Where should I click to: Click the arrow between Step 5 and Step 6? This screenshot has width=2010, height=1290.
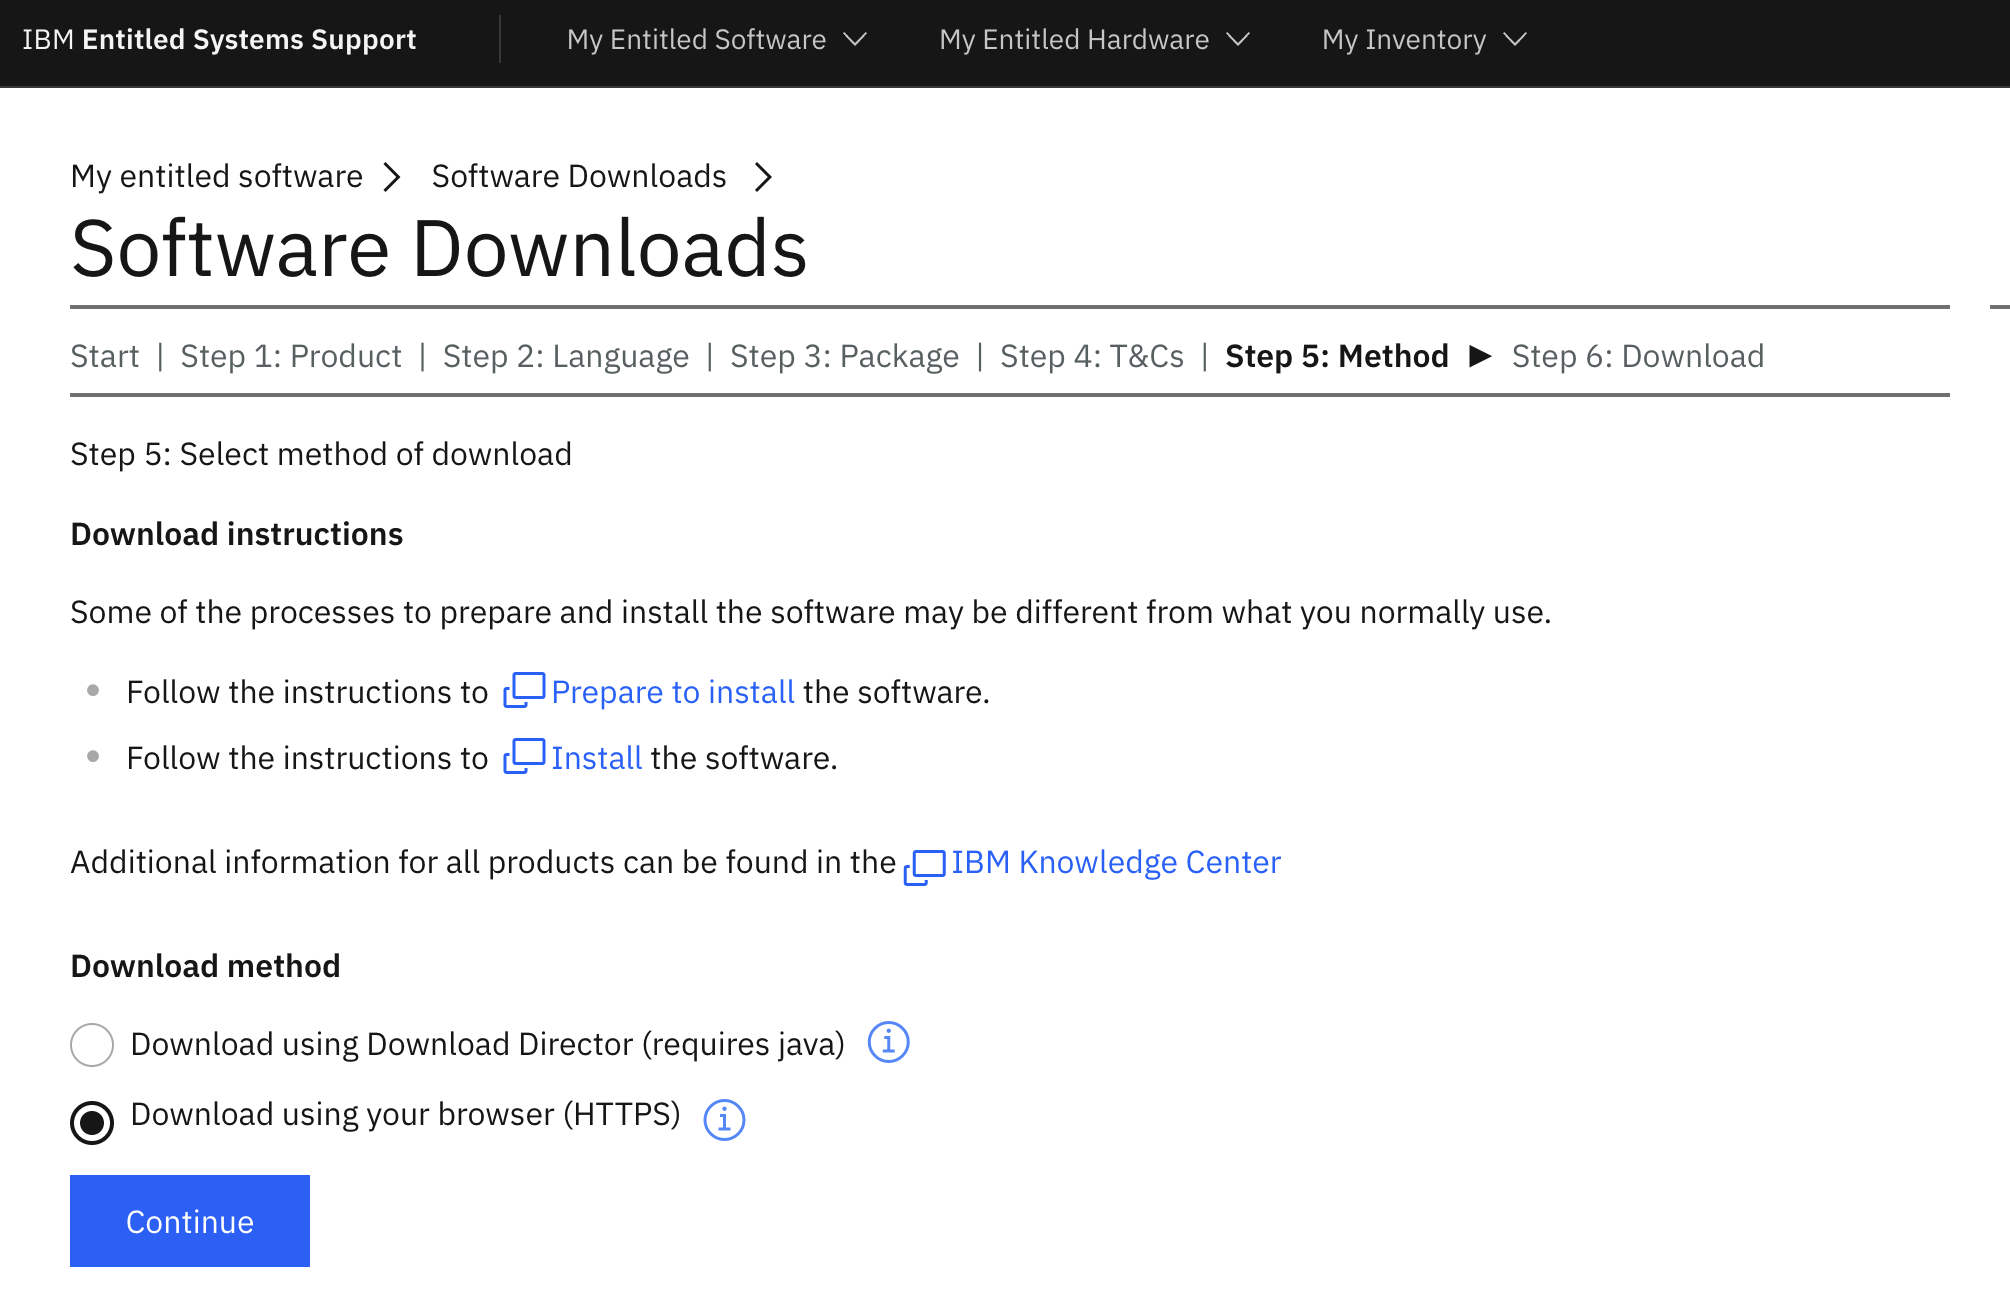[1480, 356]
